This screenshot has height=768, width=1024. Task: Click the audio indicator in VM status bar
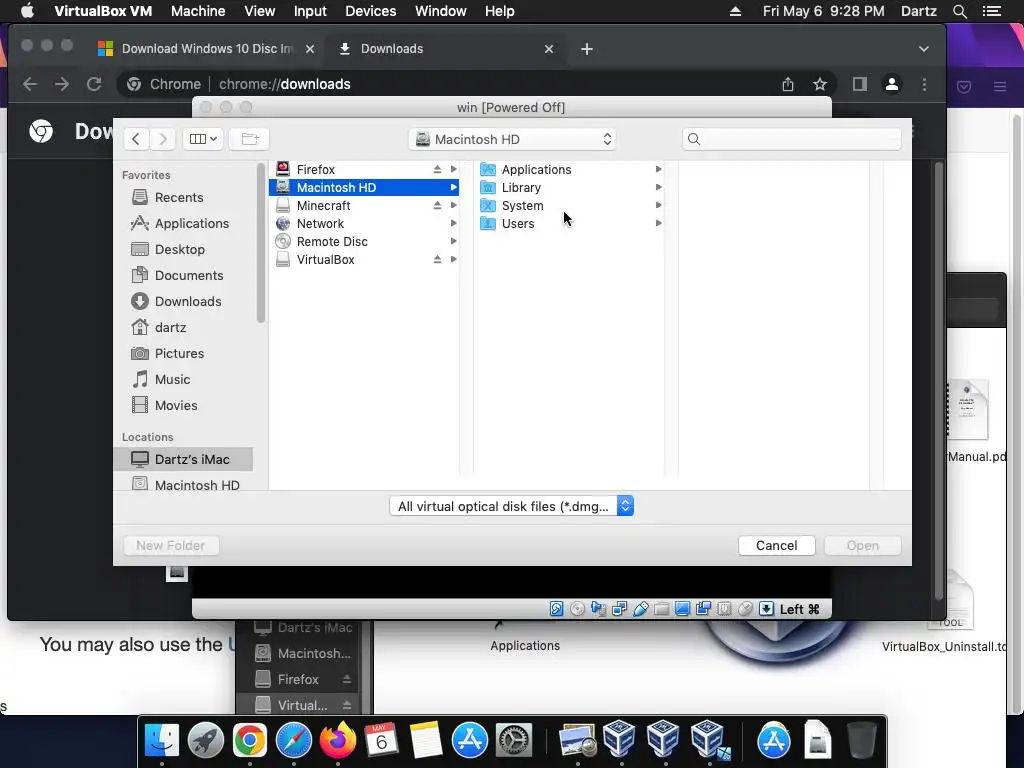click(x=598, y=609)
